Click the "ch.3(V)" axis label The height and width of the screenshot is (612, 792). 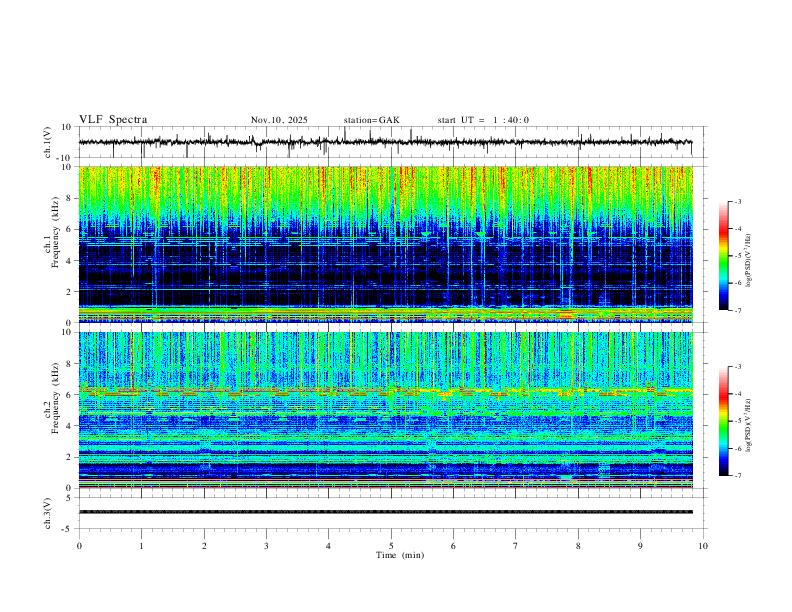pyautogui.click(x=49, y=513)
